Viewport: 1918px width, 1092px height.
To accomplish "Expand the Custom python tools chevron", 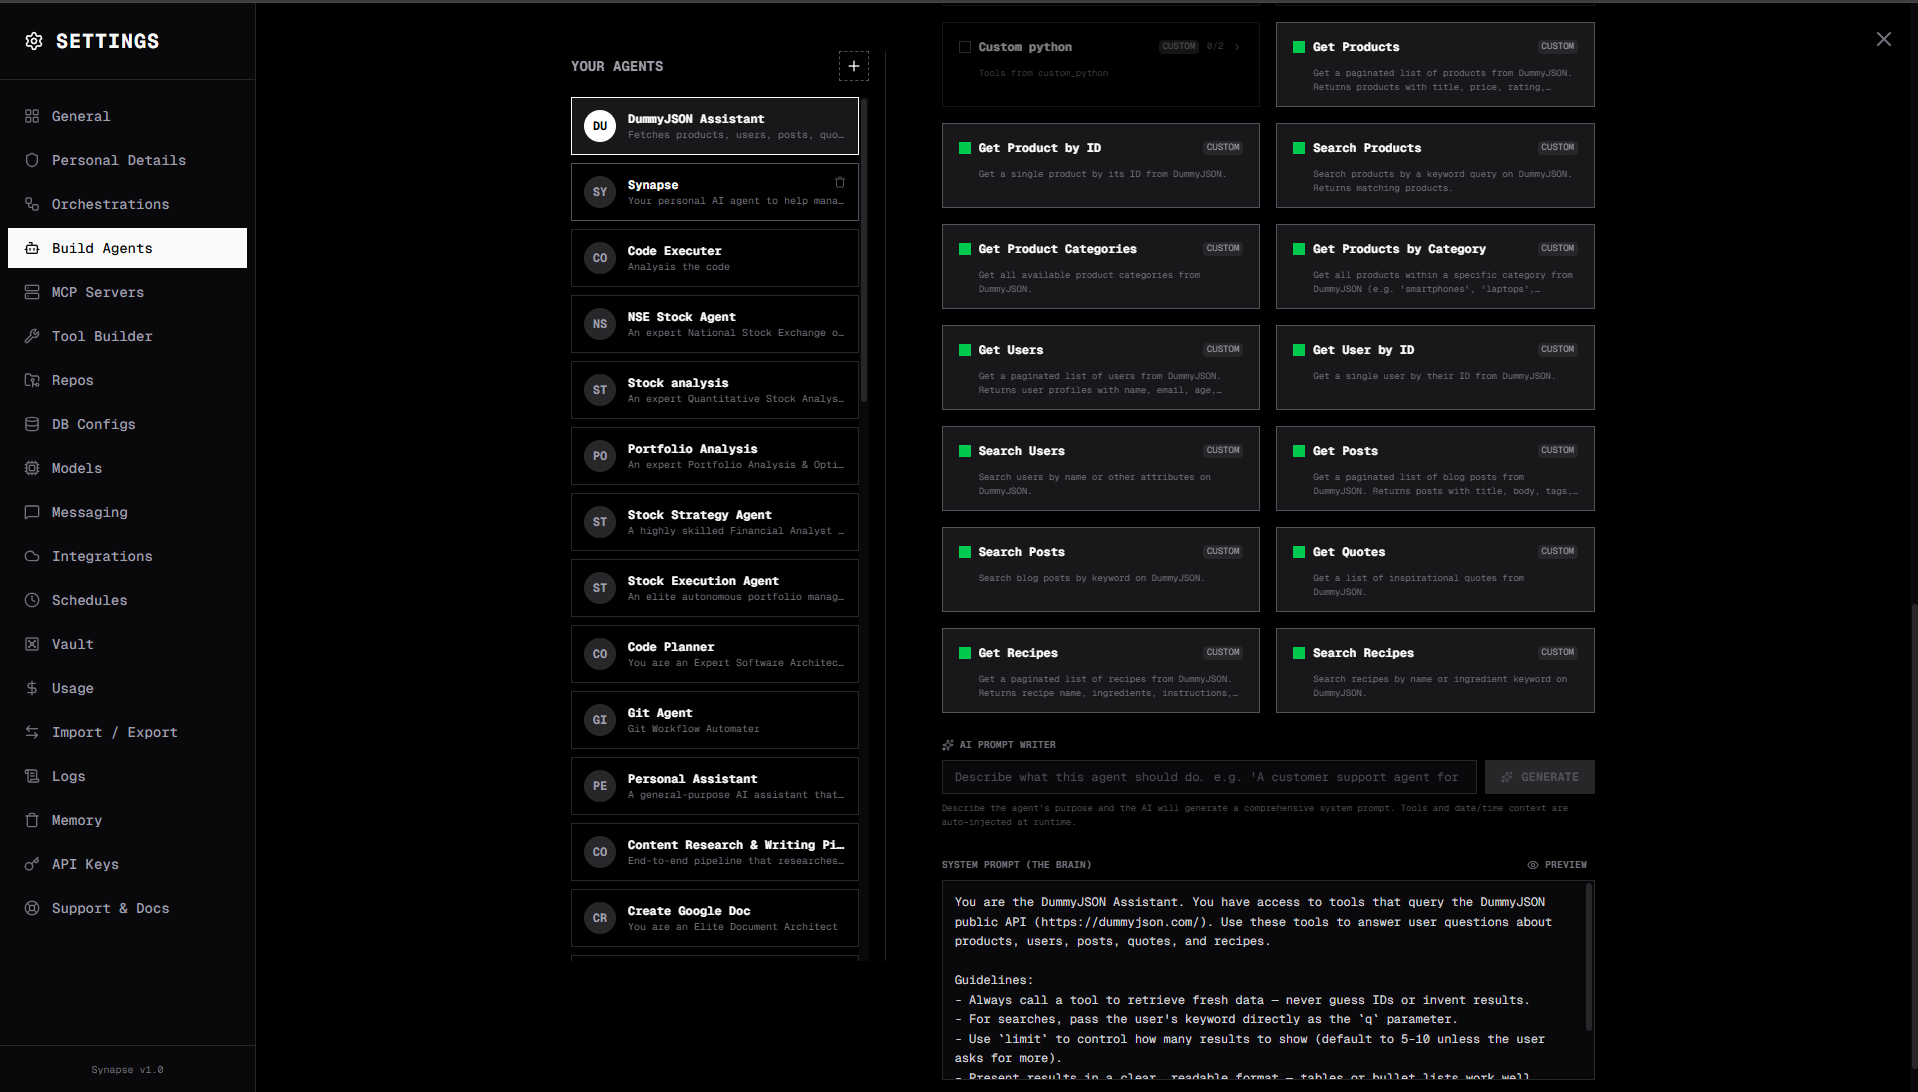I will pos(1237,47).
